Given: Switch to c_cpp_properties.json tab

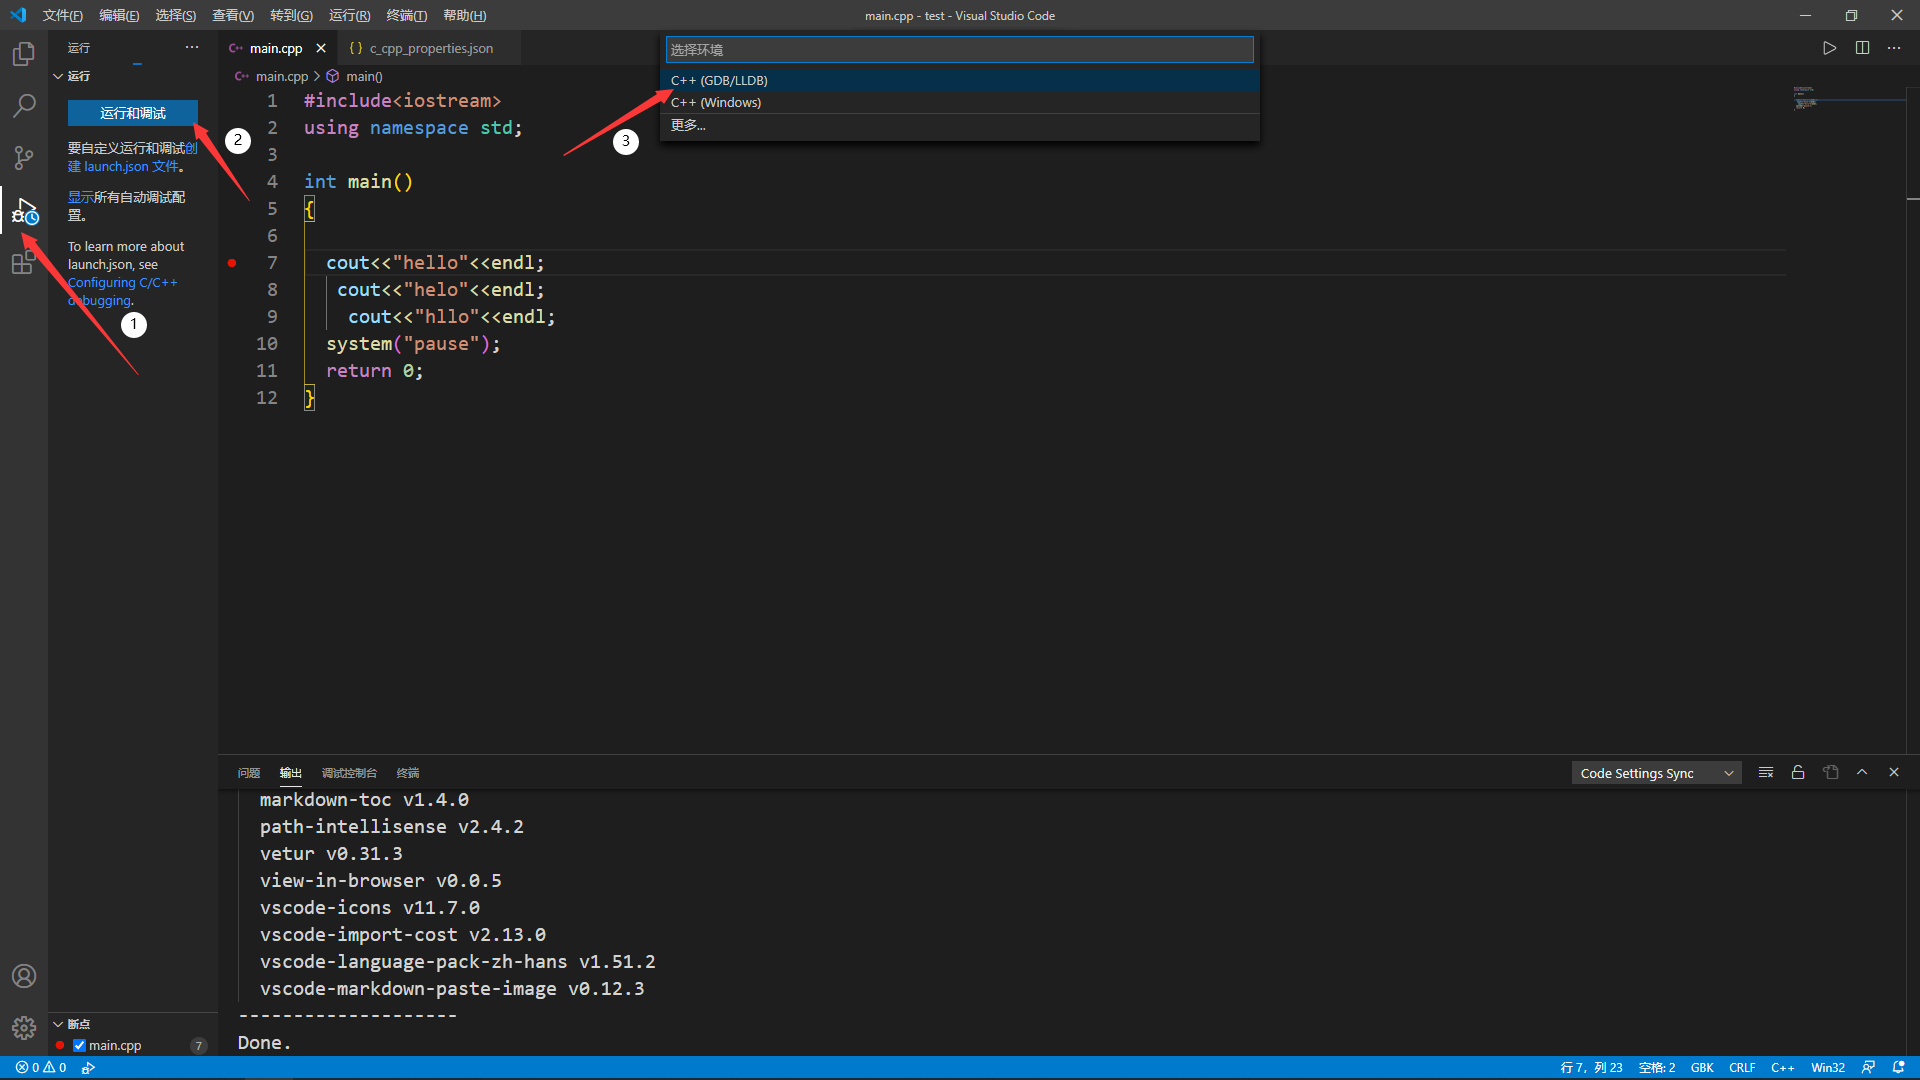Looking at the screenshot, I should (430, 48).
